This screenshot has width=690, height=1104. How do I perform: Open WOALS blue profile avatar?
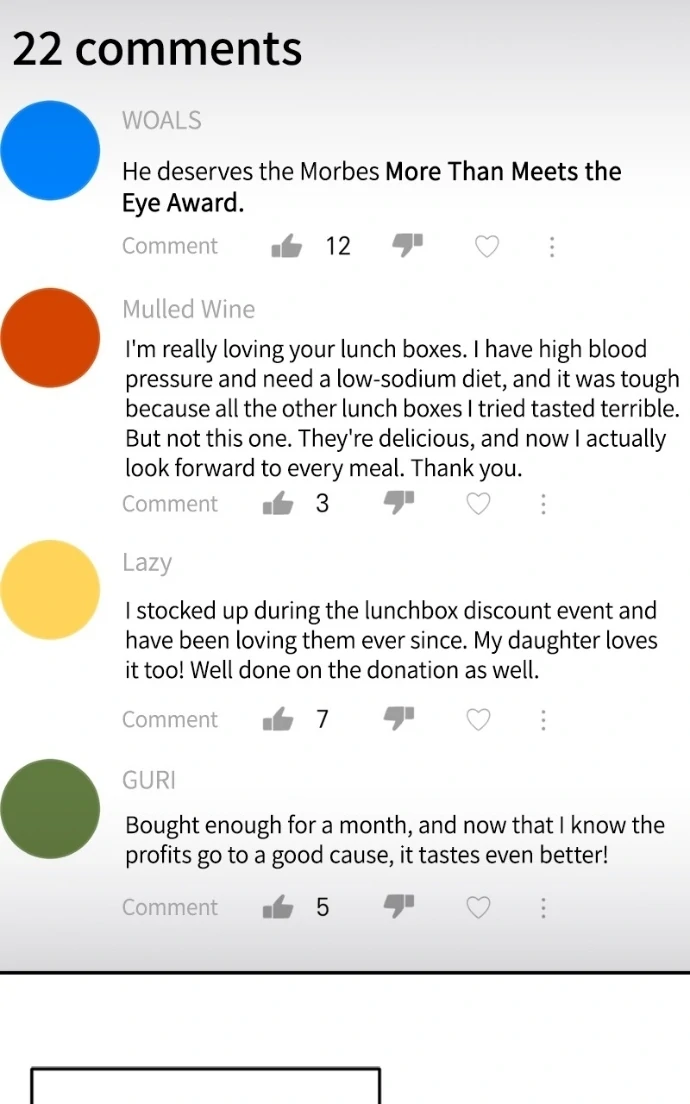50,150
